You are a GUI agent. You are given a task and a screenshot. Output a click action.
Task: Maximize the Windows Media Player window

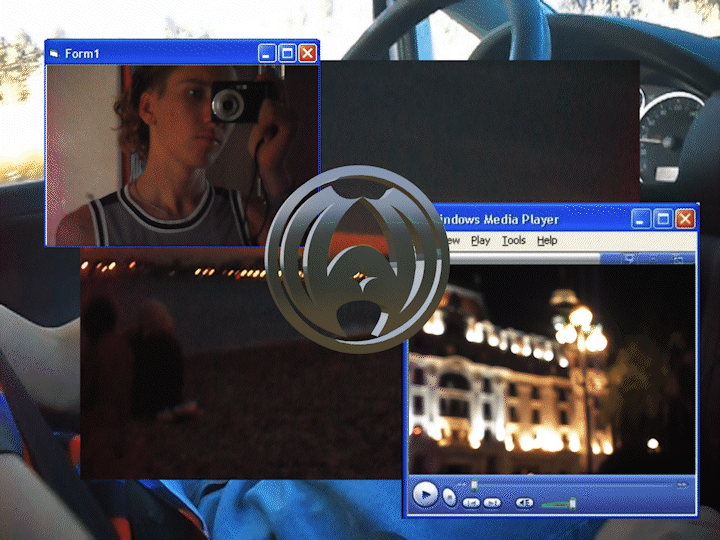point(663,219)
